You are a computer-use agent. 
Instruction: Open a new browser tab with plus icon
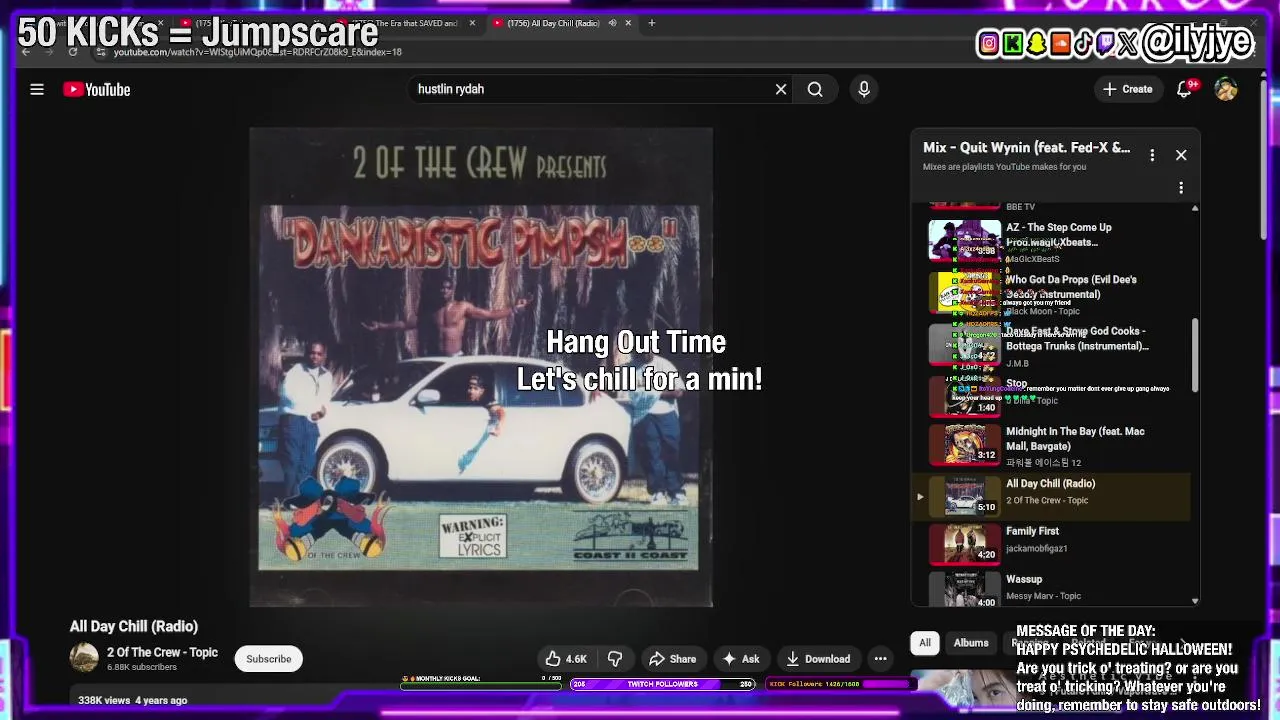pyautogui.click(x=651, y=23)
